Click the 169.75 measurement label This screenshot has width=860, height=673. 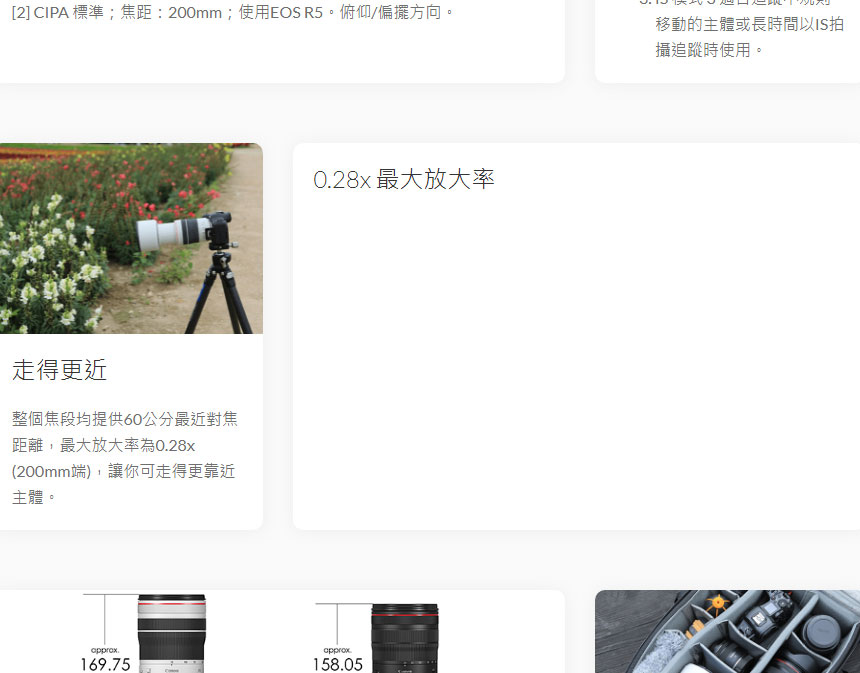coord(105,664)
